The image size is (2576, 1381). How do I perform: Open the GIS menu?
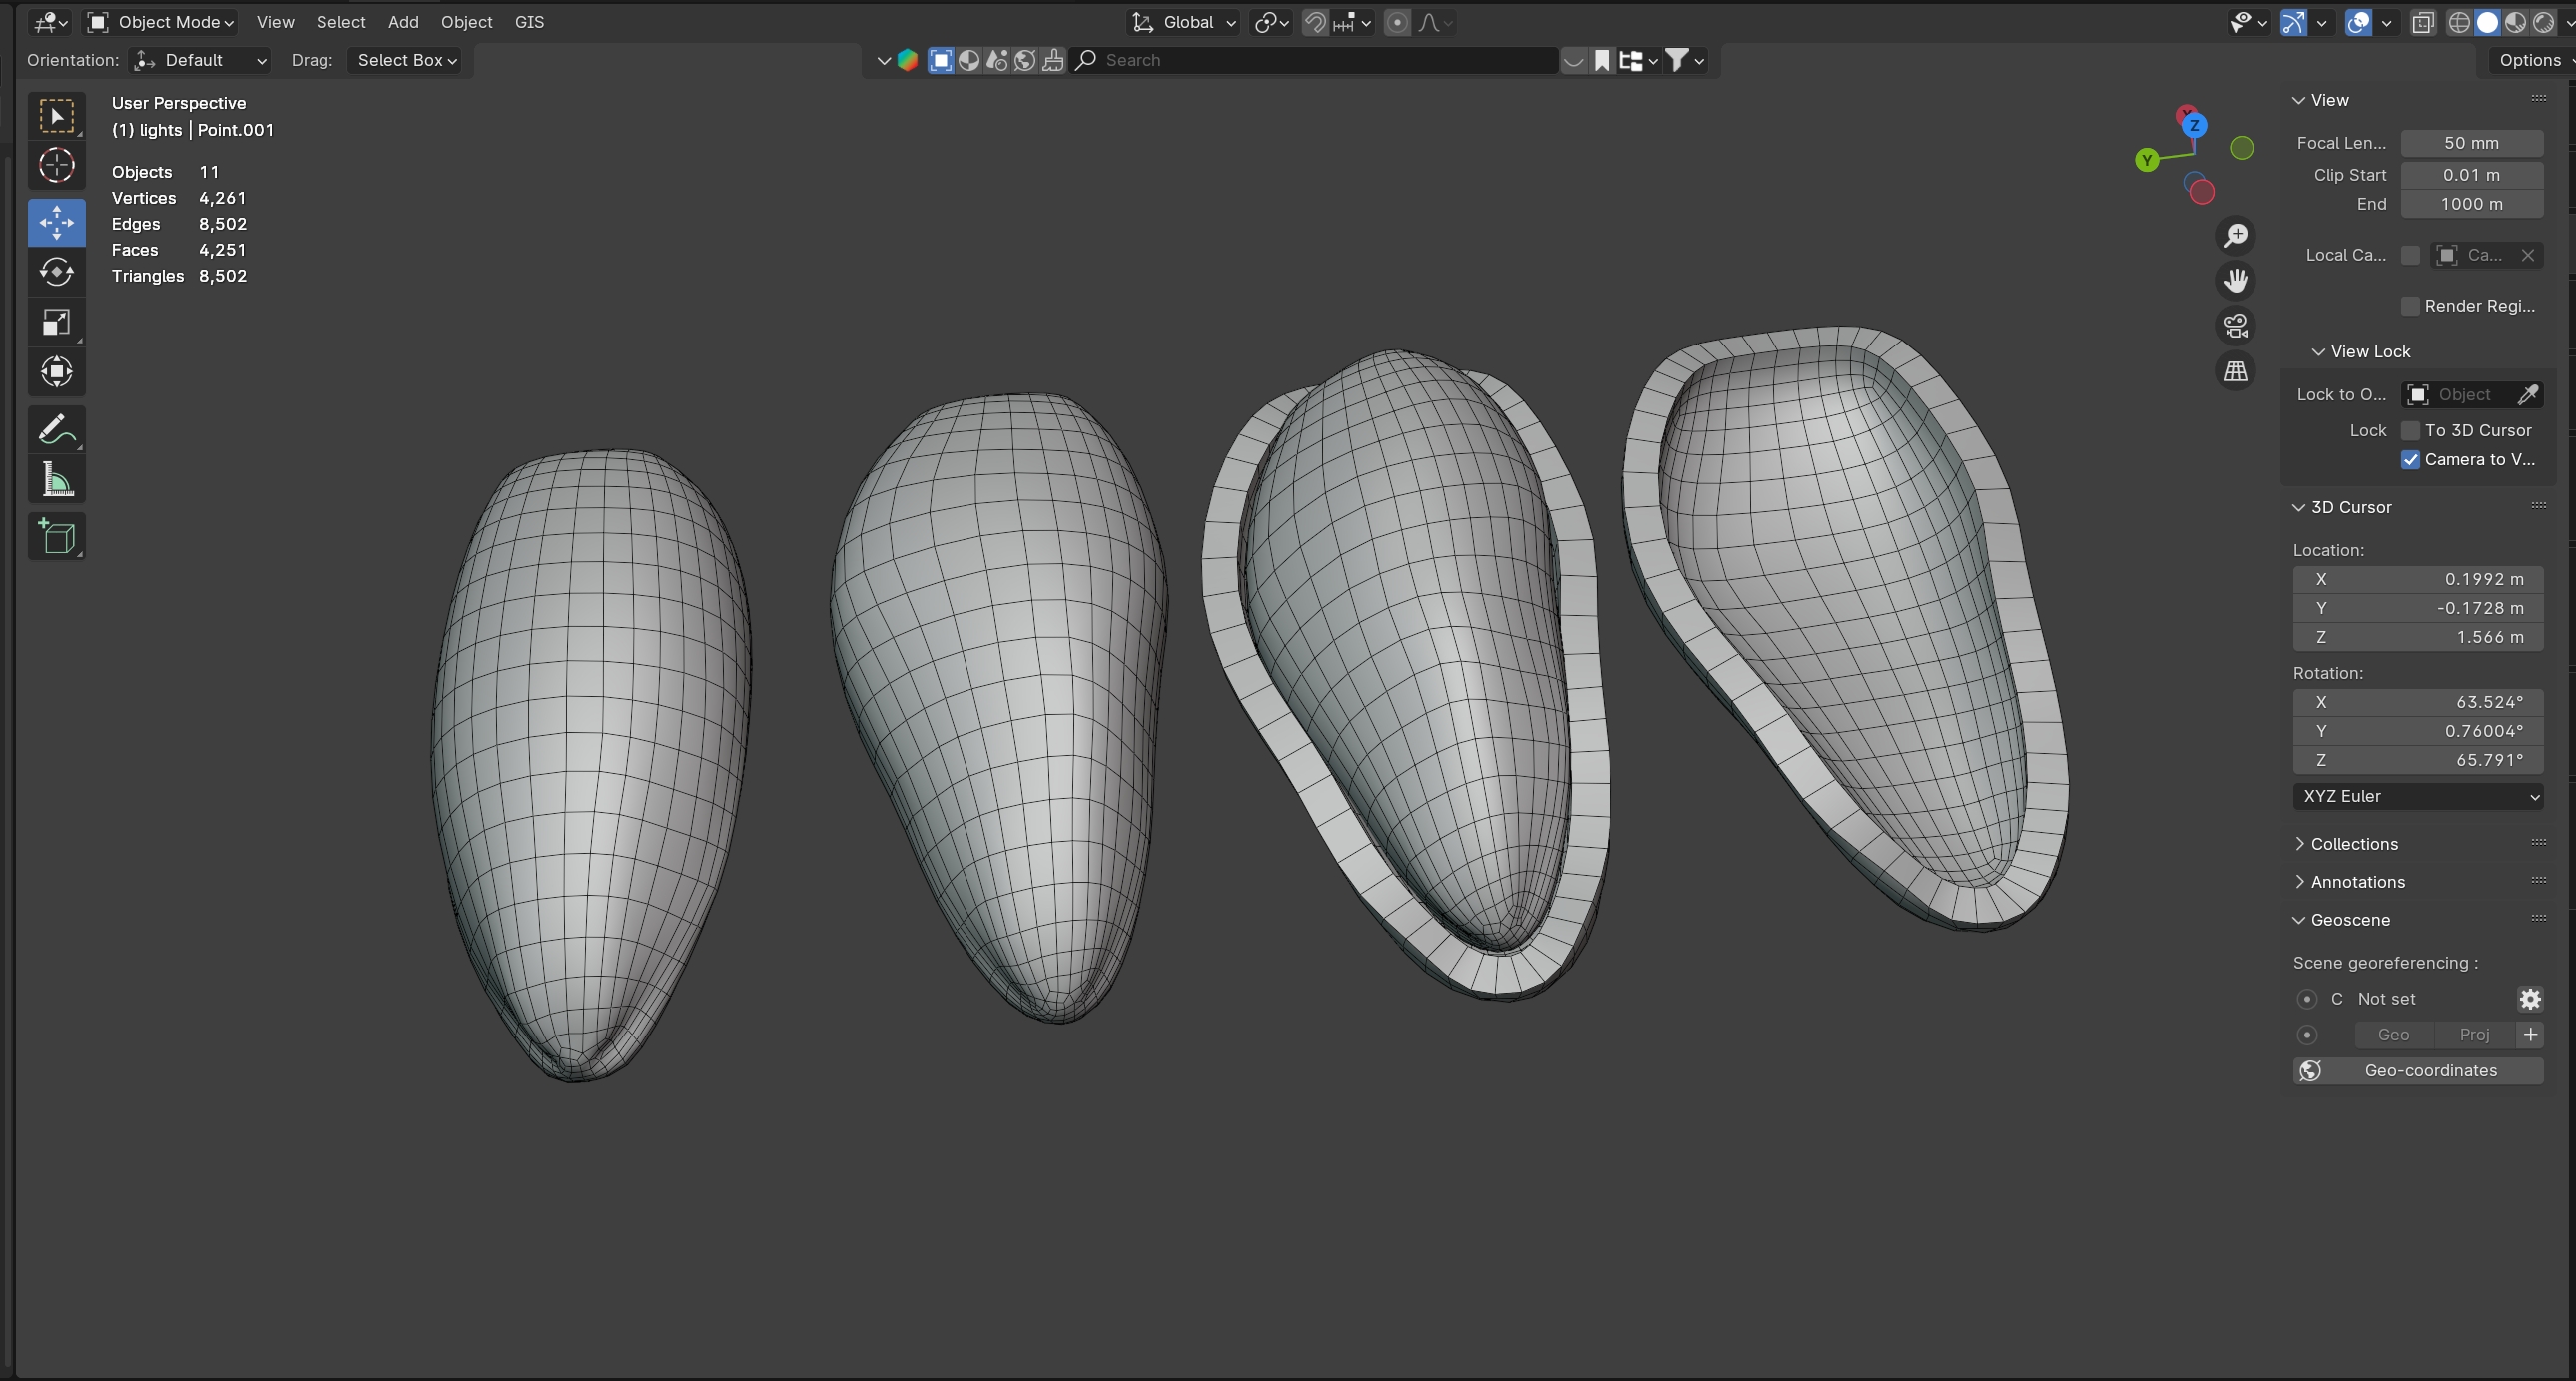[529, 22]
